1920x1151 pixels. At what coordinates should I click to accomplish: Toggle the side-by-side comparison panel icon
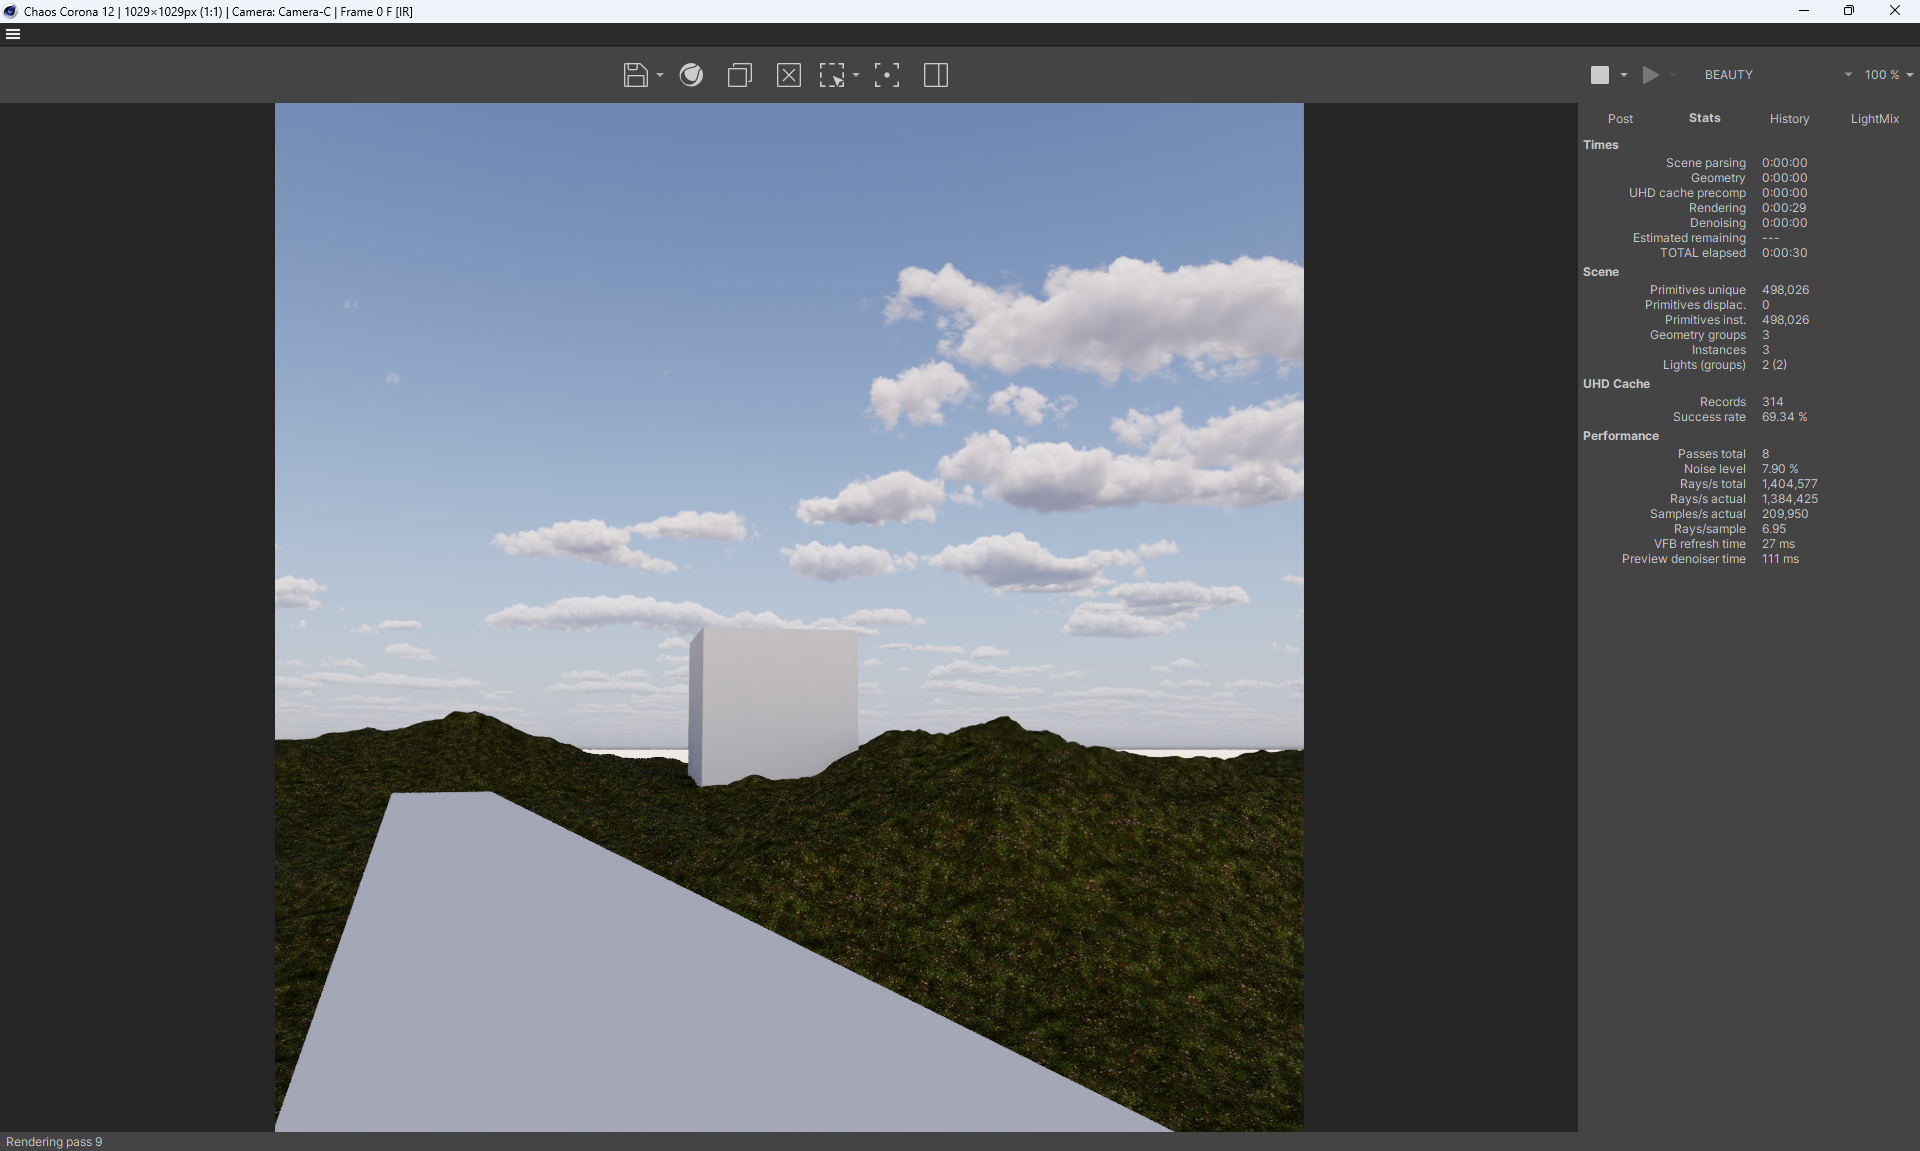click(x=935, y=75)
